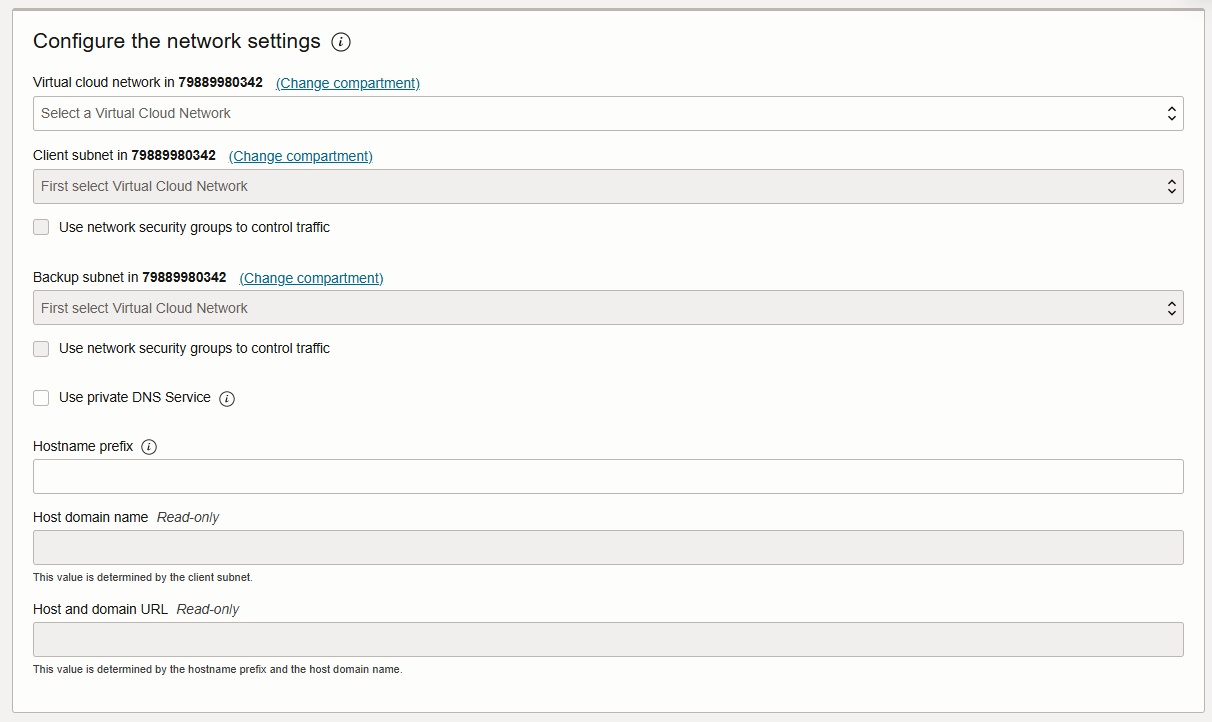Viewport: 1212px width, 722px height.
Task: Click the Configure the network settings heading
Action: 175,41
